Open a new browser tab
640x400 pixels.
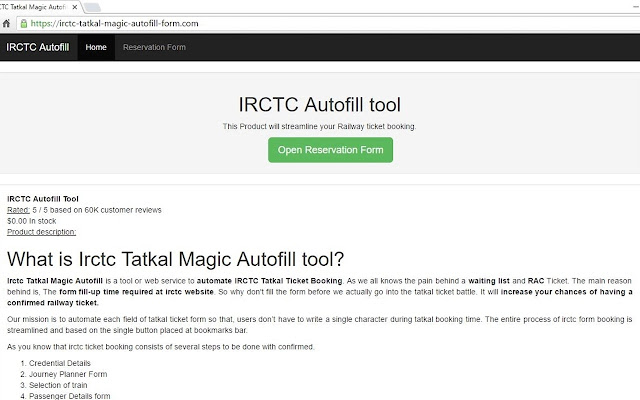point(92,7)
